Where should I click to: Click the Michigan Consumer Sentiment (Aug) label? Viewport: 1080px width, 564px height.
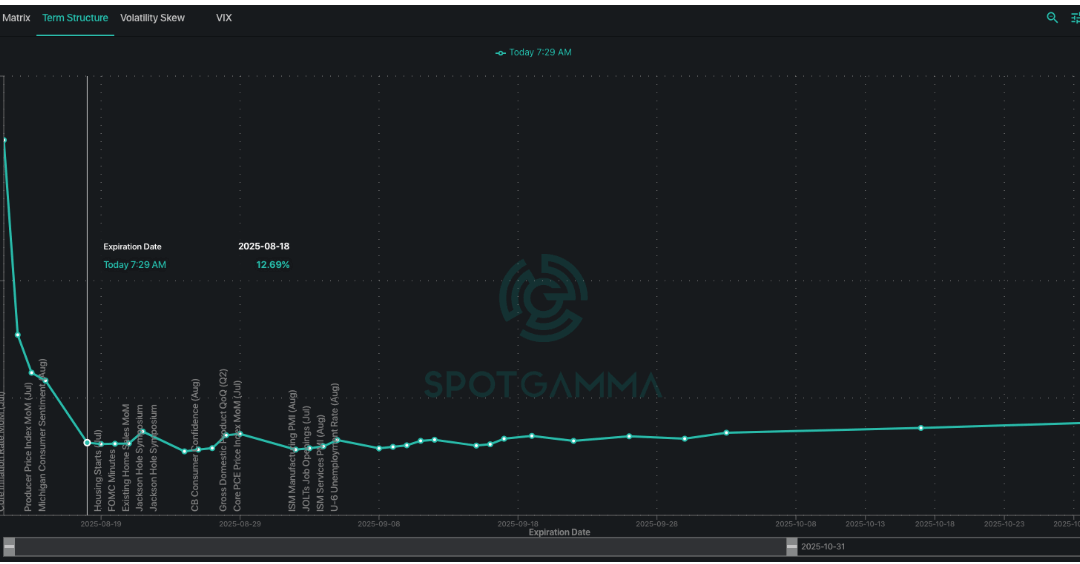[42, 435]
